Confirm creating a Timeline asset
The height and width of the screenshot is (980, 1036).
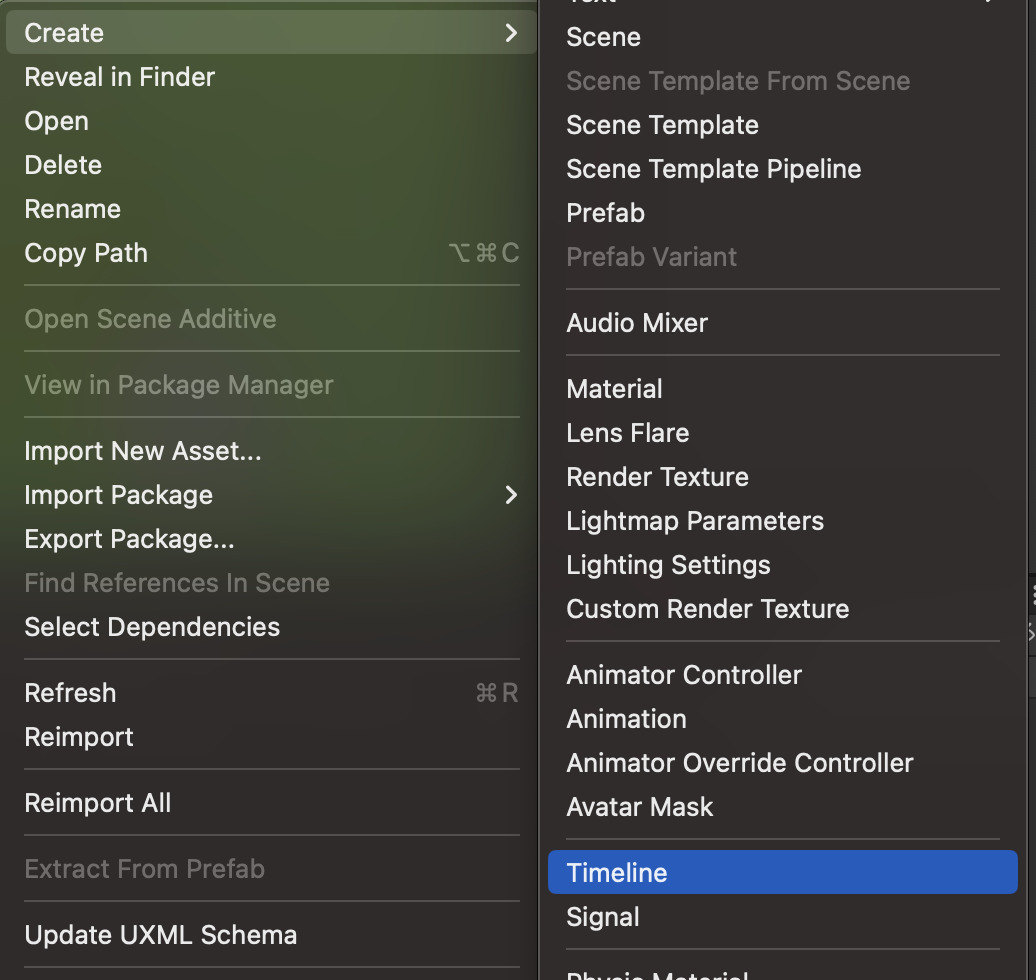[x=617, y=872]
